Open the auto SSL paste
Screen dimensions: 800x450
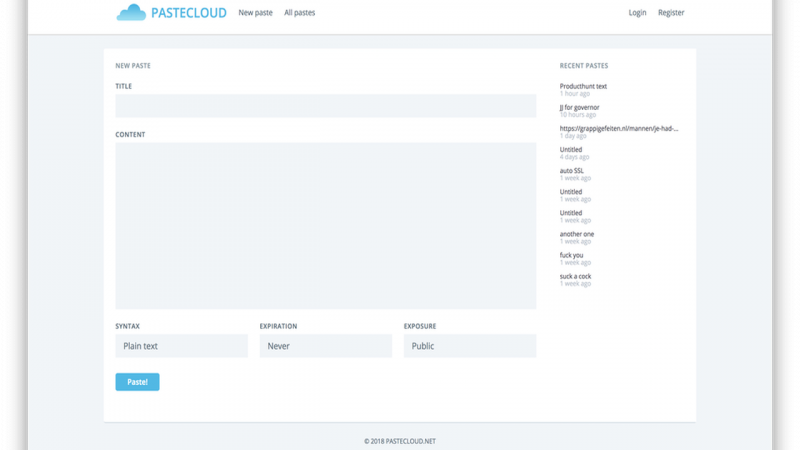(x=571, y=170)
